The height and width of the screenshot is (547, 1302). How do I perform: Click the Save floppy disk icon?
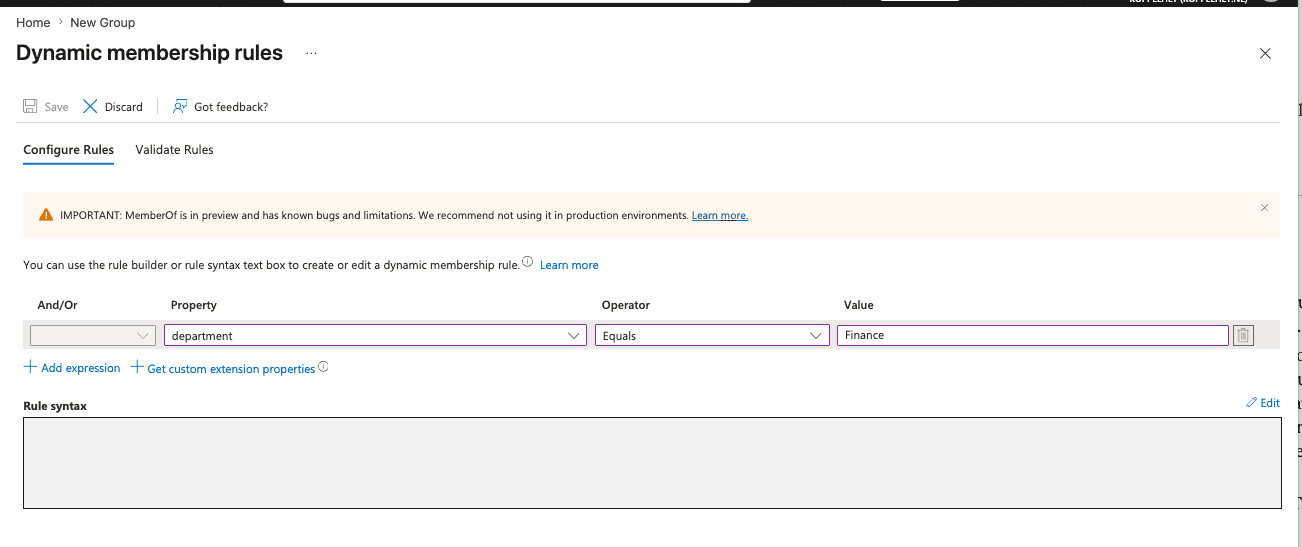[x=30, y=106]
